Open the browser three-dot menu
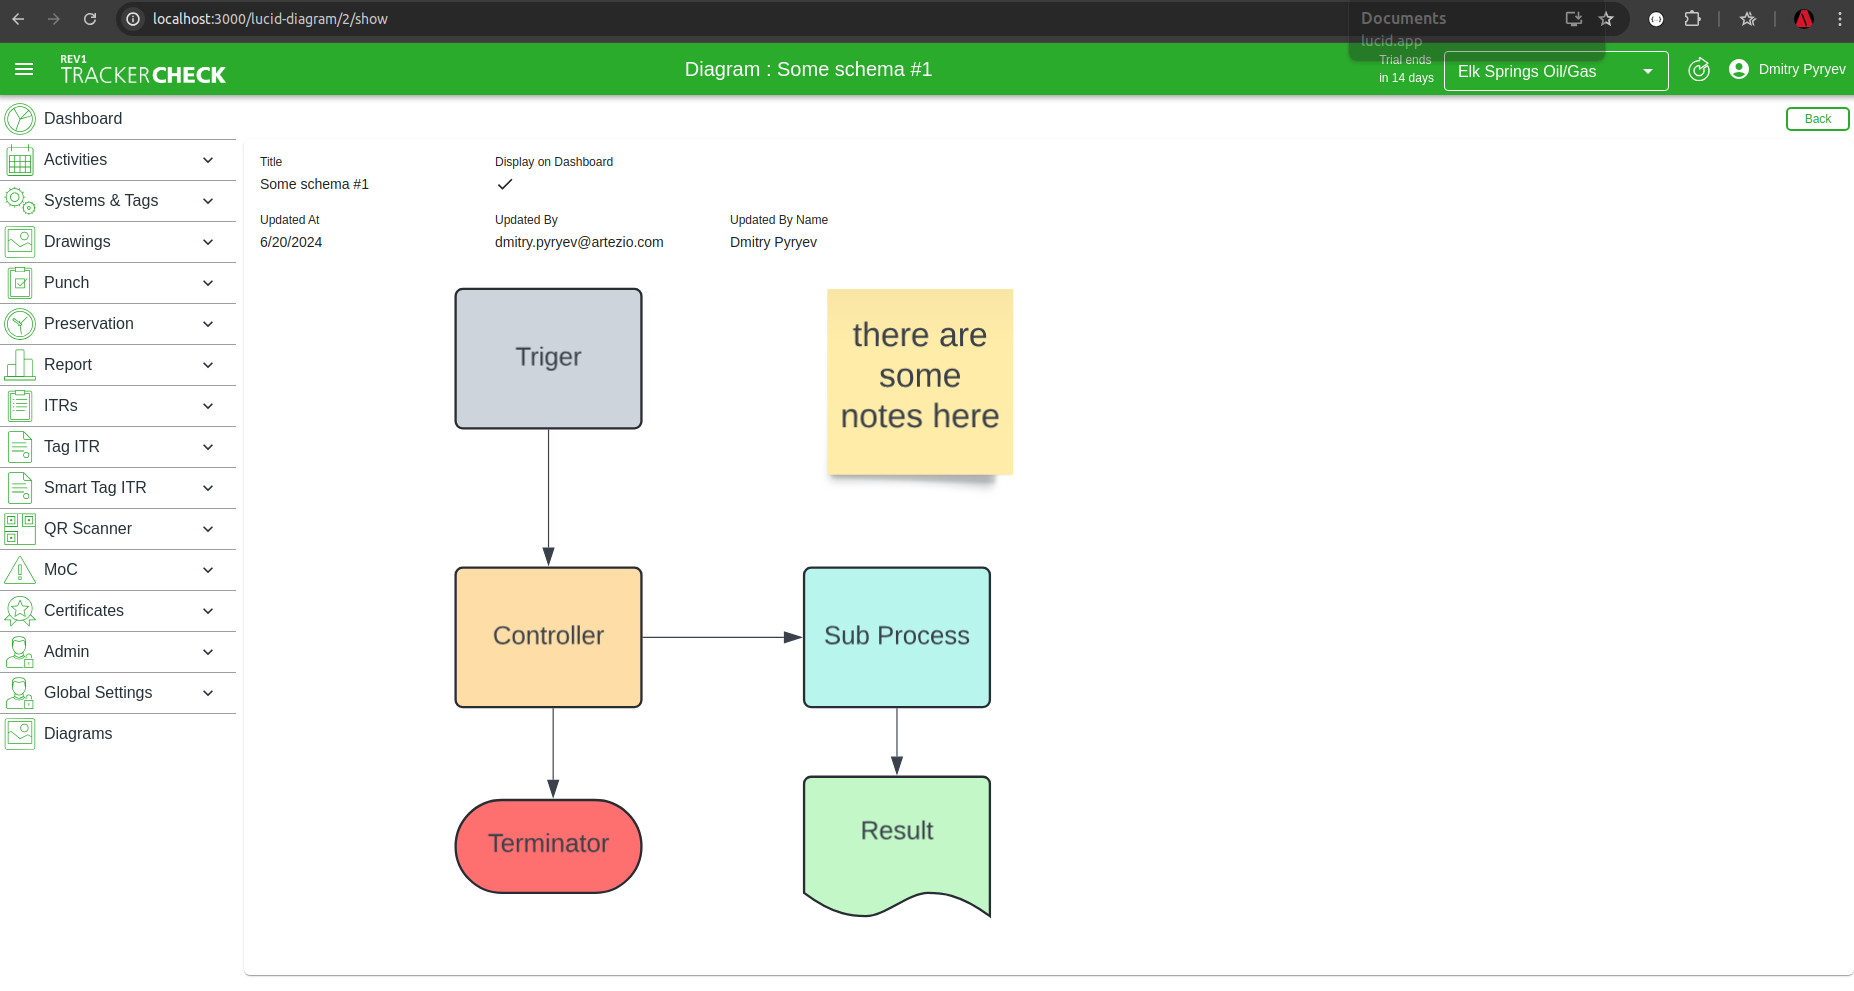 1840,19
